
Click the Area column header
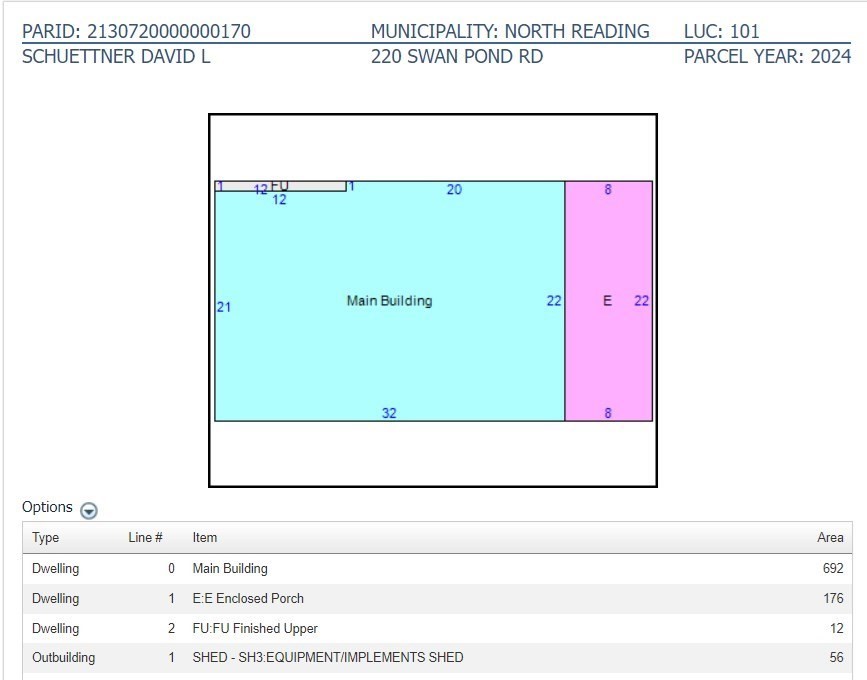click(x=829, y=538)
